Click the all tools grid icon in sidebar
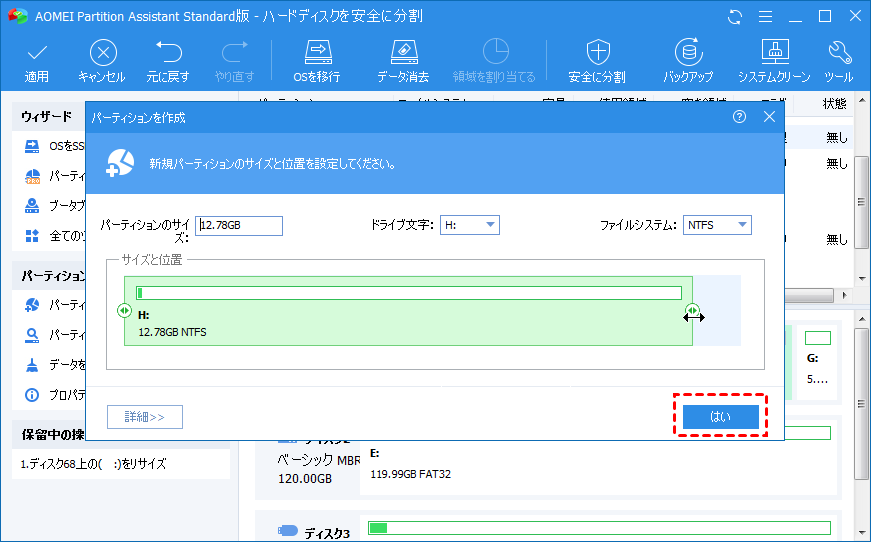Viewport: 871px width, 542px height. pyautogui.click(x=32, y=236)
